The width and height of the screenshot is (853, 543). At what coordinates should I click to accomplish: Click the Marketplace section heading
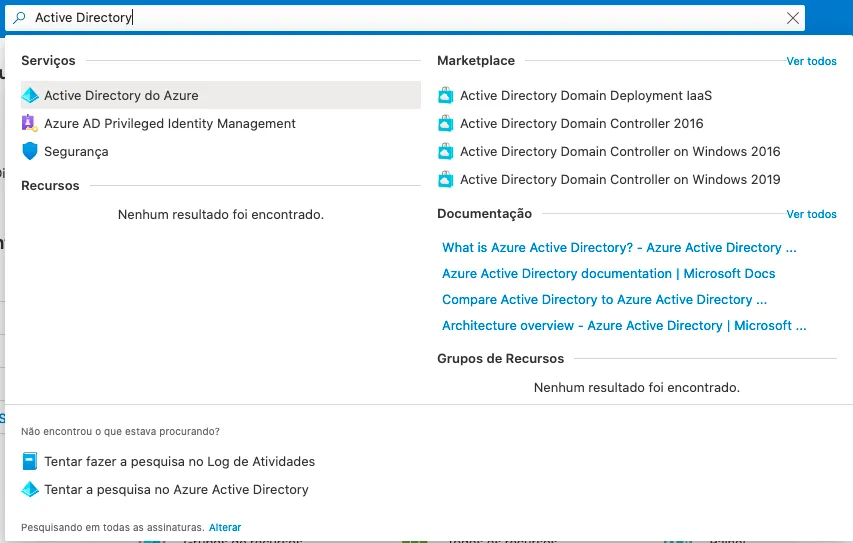point(476,60)
